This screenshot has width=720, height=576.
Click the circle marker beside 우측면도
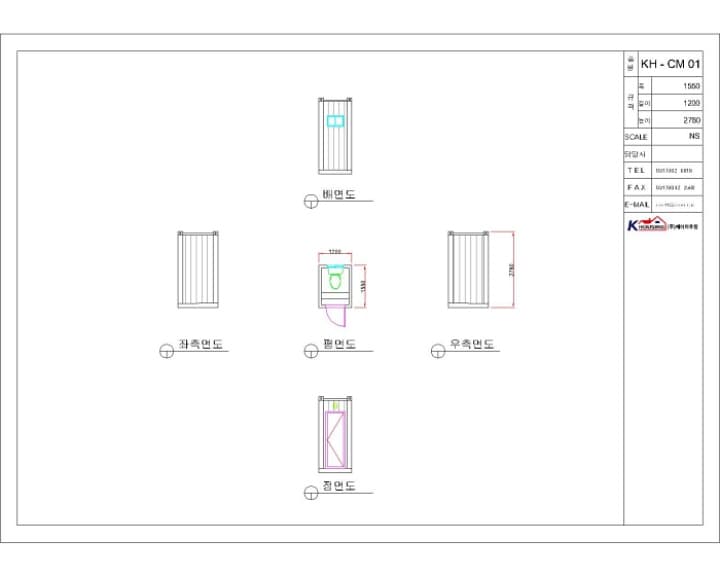(438, 351)
